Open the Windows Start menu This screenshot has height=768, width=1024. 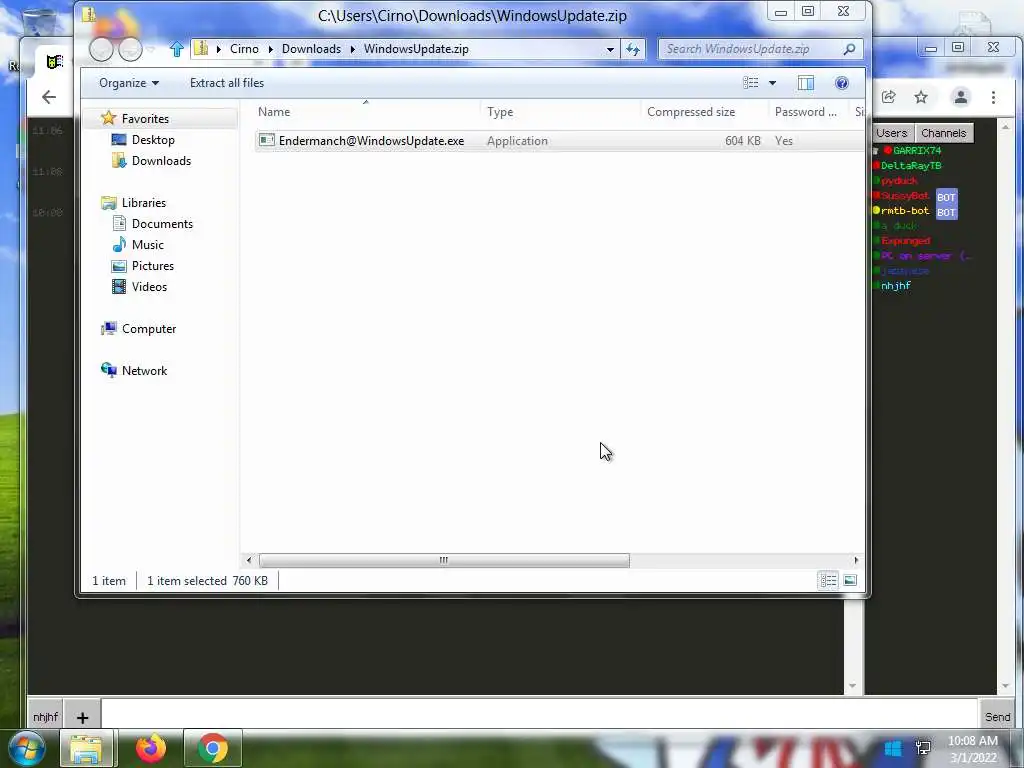pos(26,748)
